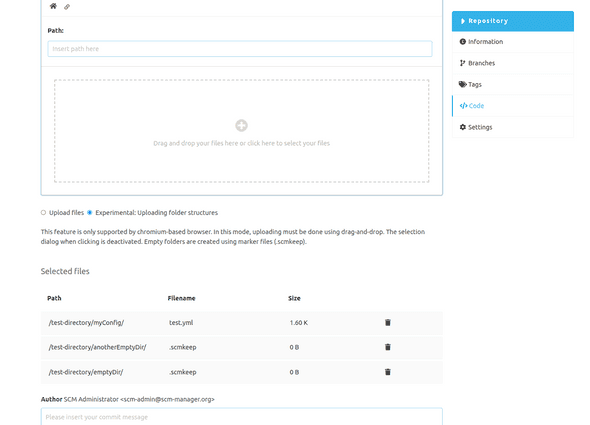The image size is (590, 425).
Task: Open the Repository navigation header
Action: tap(513, 21)
